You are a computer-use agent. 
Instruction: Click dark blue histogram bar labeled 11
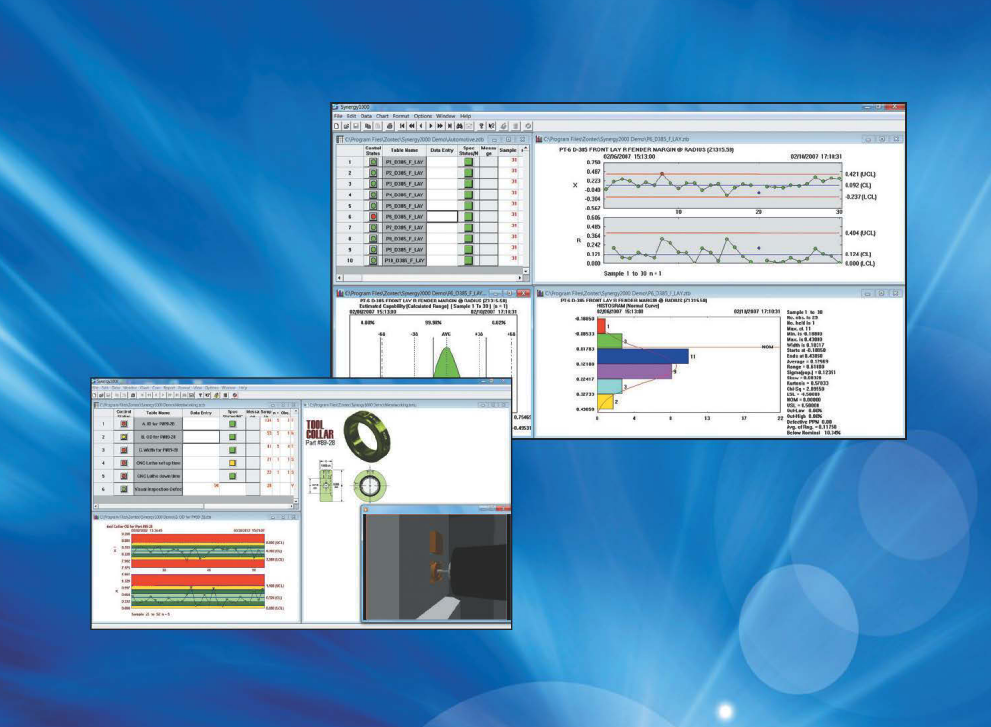pyautogui.click(x=643, y=356)
